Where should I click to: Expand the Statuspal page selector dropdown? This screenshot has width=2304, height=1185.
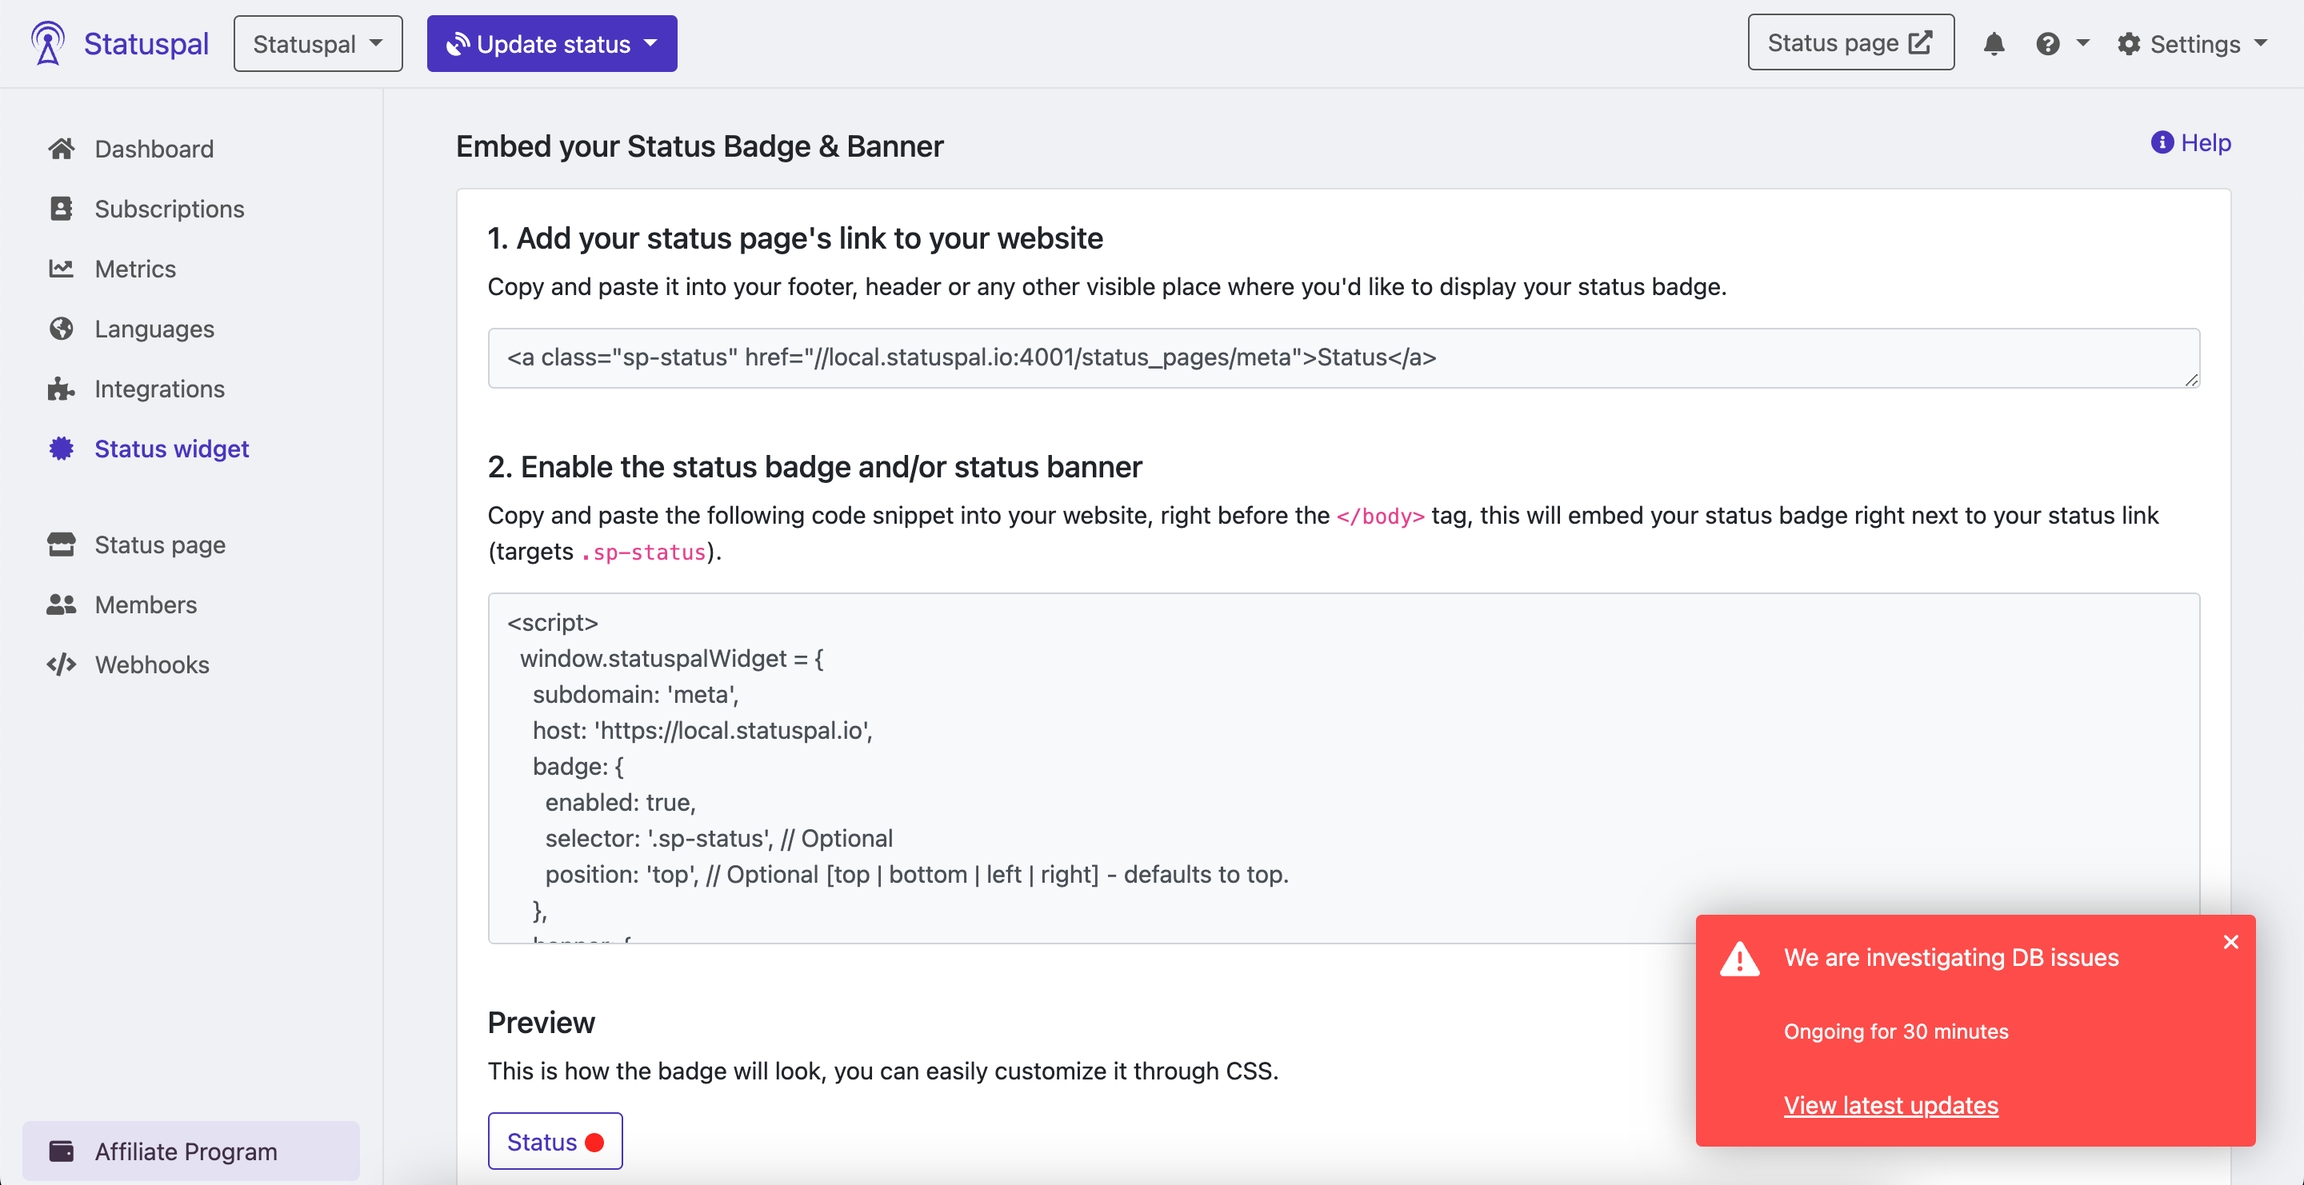click(318, 44)
